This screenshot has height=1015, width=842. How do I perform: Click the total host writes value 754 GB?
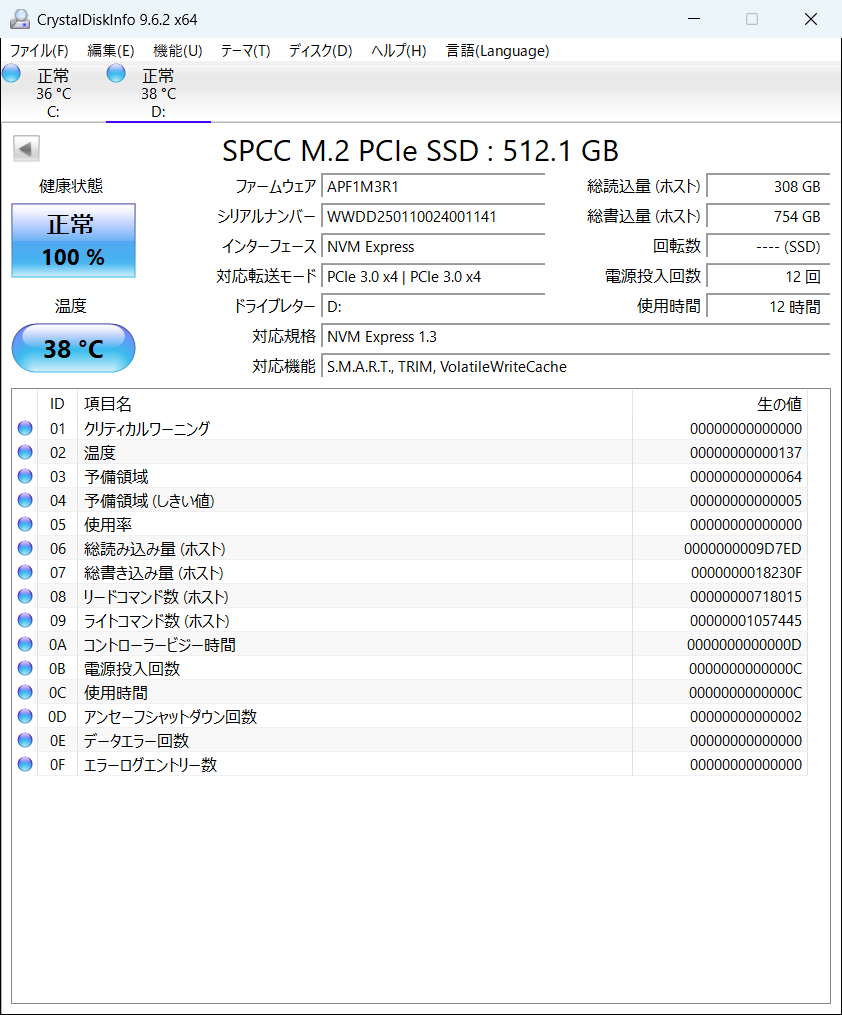point(768,216)
